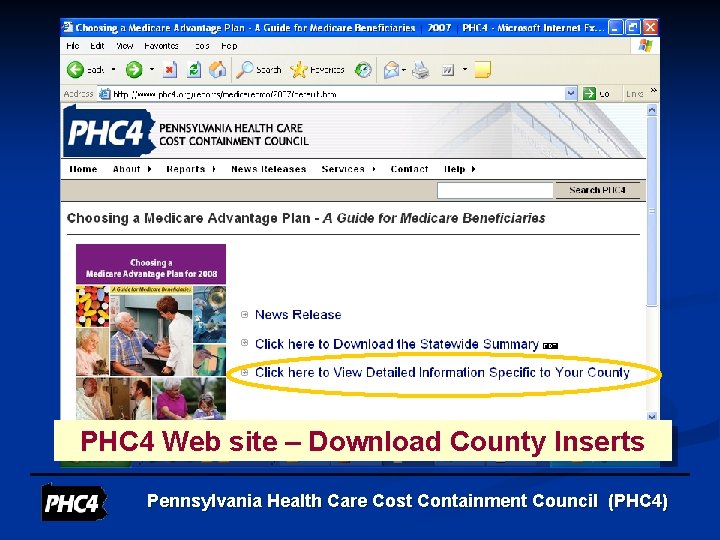Click the green Forward arrow button
The width and height of the screenshot is (720, 540).
tap(134, 70)
